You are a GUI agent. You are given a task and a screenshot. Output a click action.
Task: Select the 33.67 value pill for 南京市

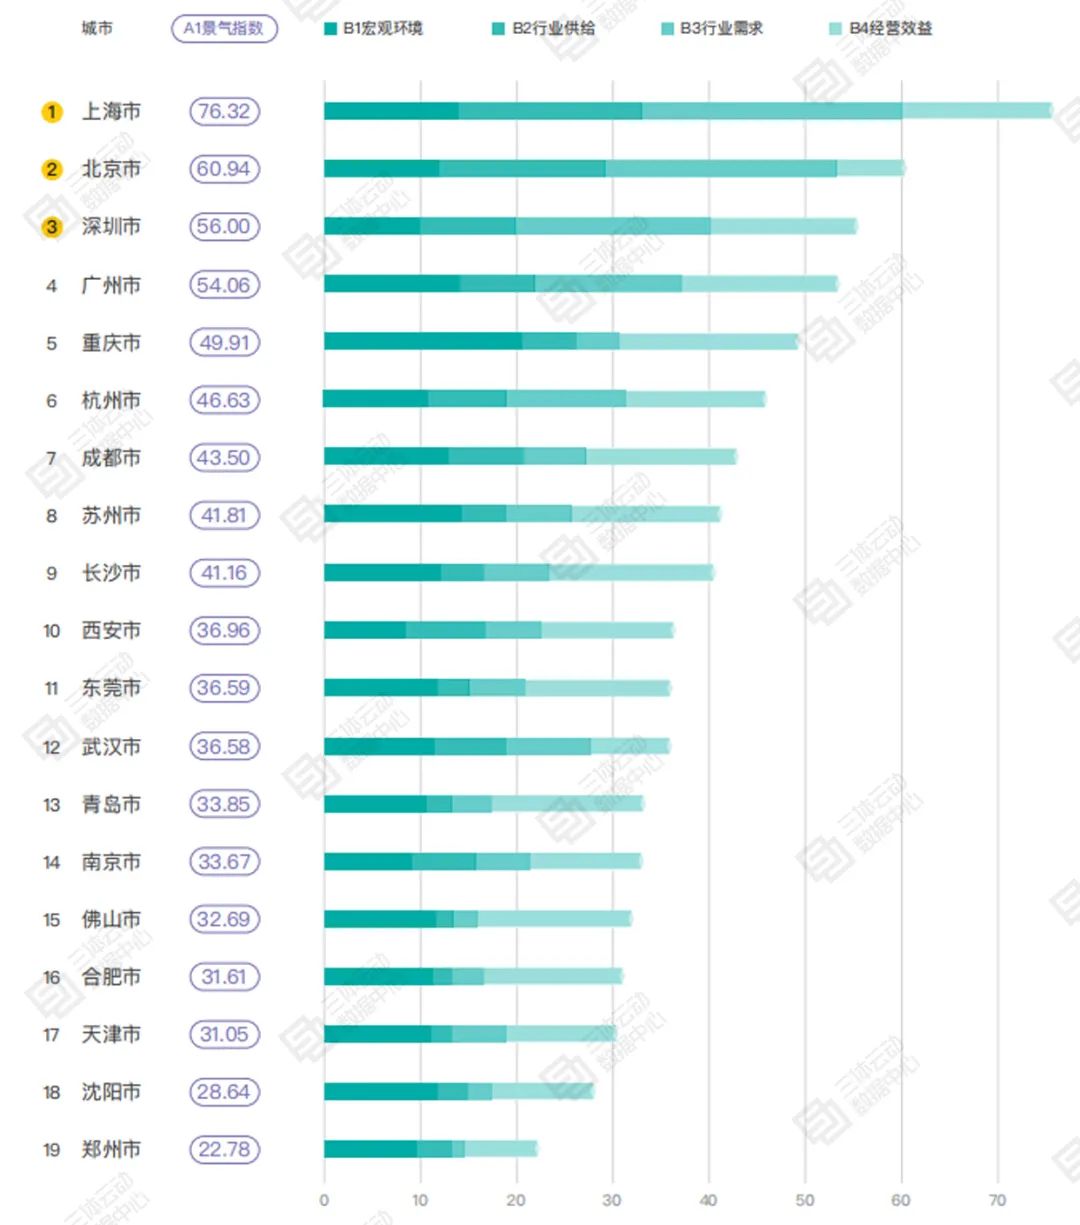[224, 861]
